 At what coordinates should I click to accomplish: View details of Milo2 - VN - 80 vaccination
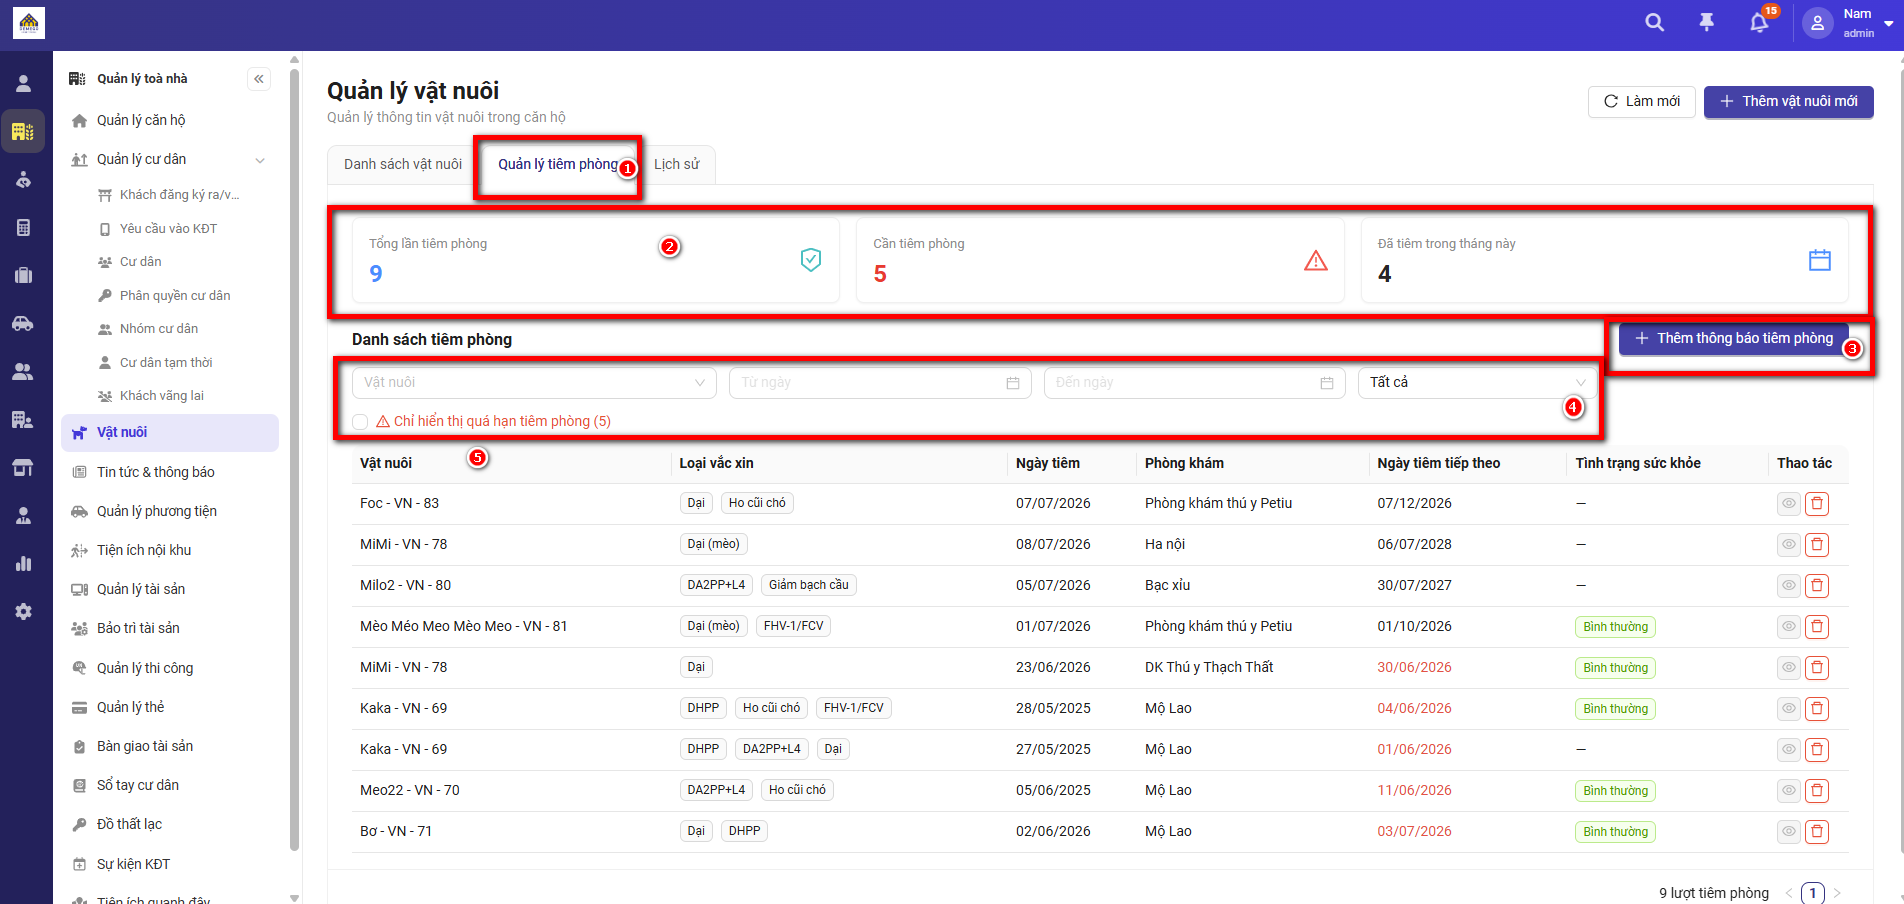(1789, 586)
